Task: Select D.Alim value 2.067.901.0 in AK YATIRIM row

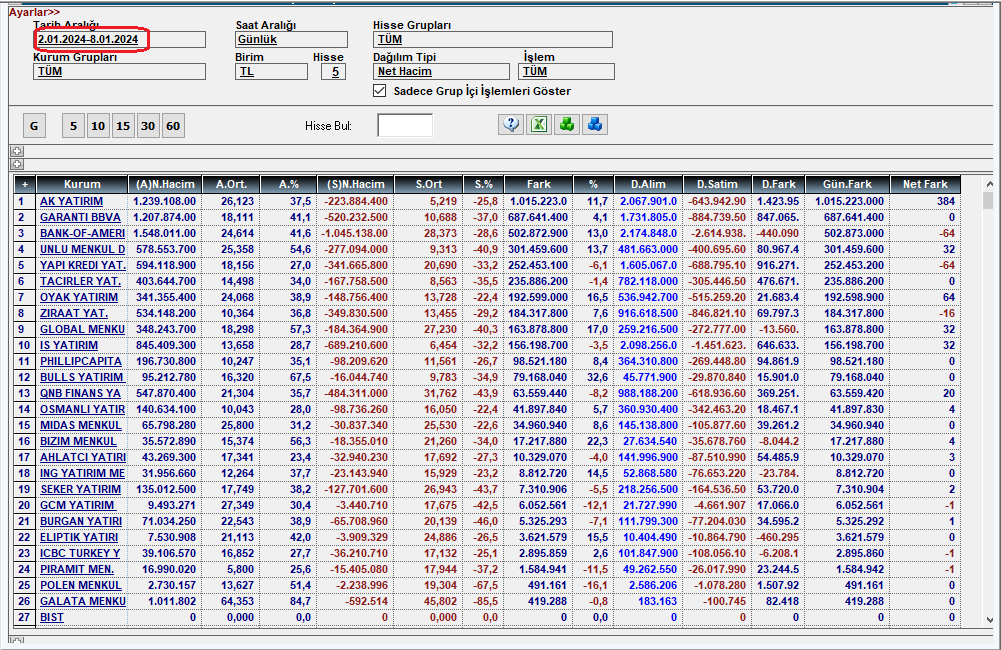Action: coord(649,201)
